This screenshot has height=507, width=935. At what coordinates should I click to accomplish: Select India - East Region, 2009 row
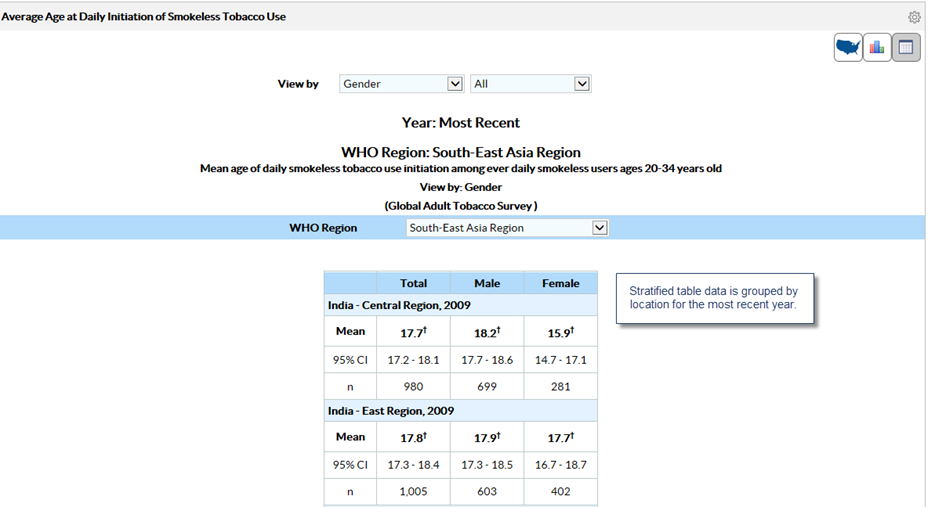(x=391, y=411)
